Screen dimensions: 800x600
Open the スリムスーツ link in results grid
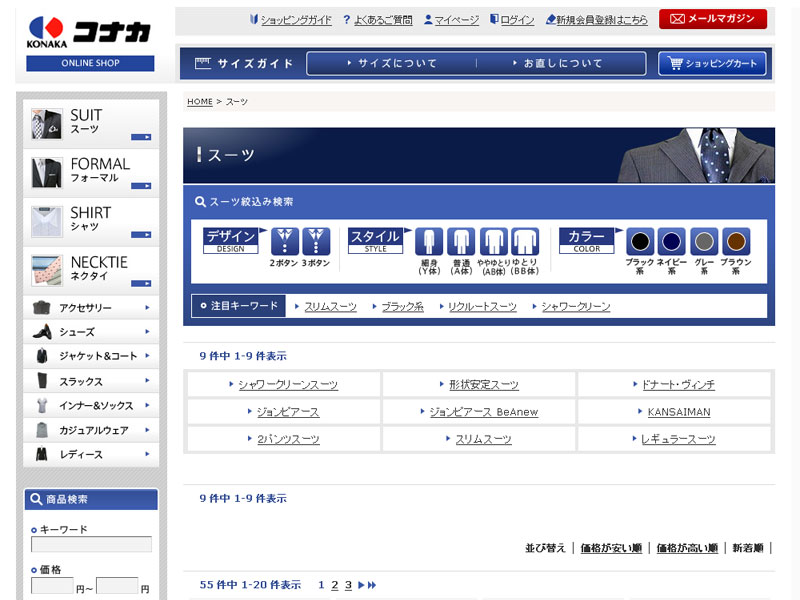[x=483, y=439]
